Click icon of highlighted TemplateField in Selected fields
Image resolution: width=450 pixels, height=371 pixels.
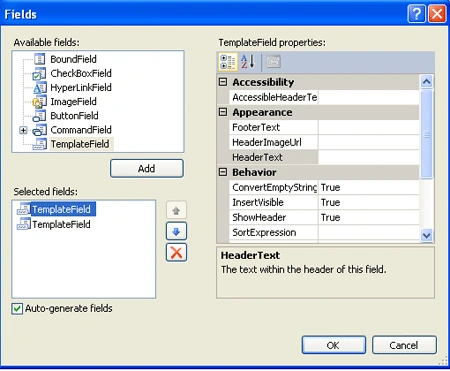24,209
